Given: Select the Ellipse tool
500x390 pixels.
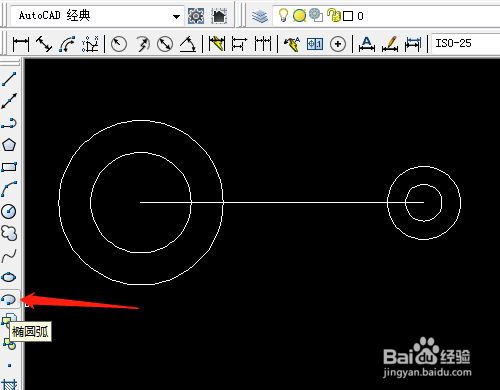Looking at the screenshot, I should tap(9, 277).
